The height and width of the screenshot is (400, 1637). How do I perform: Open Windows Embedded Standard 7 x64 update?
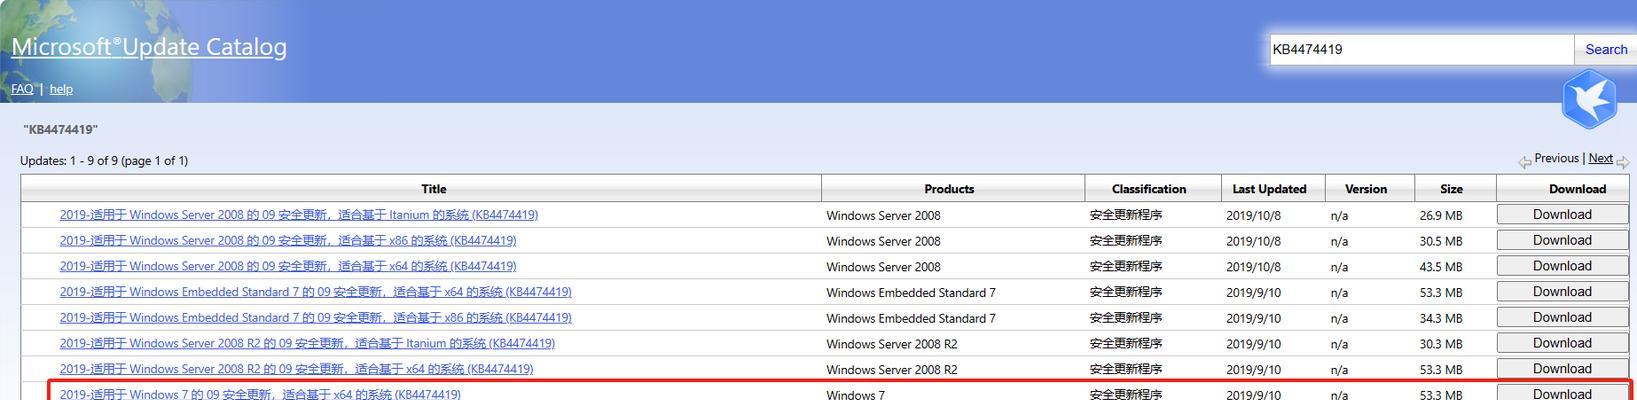[316, 292]
